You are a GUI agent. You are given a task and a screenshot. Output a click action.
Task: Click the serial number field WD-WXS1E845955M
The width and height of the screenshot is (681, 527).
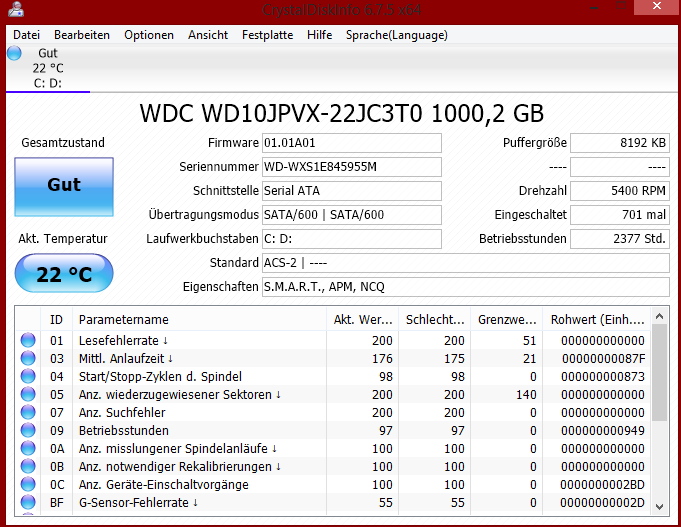[352, 167]
